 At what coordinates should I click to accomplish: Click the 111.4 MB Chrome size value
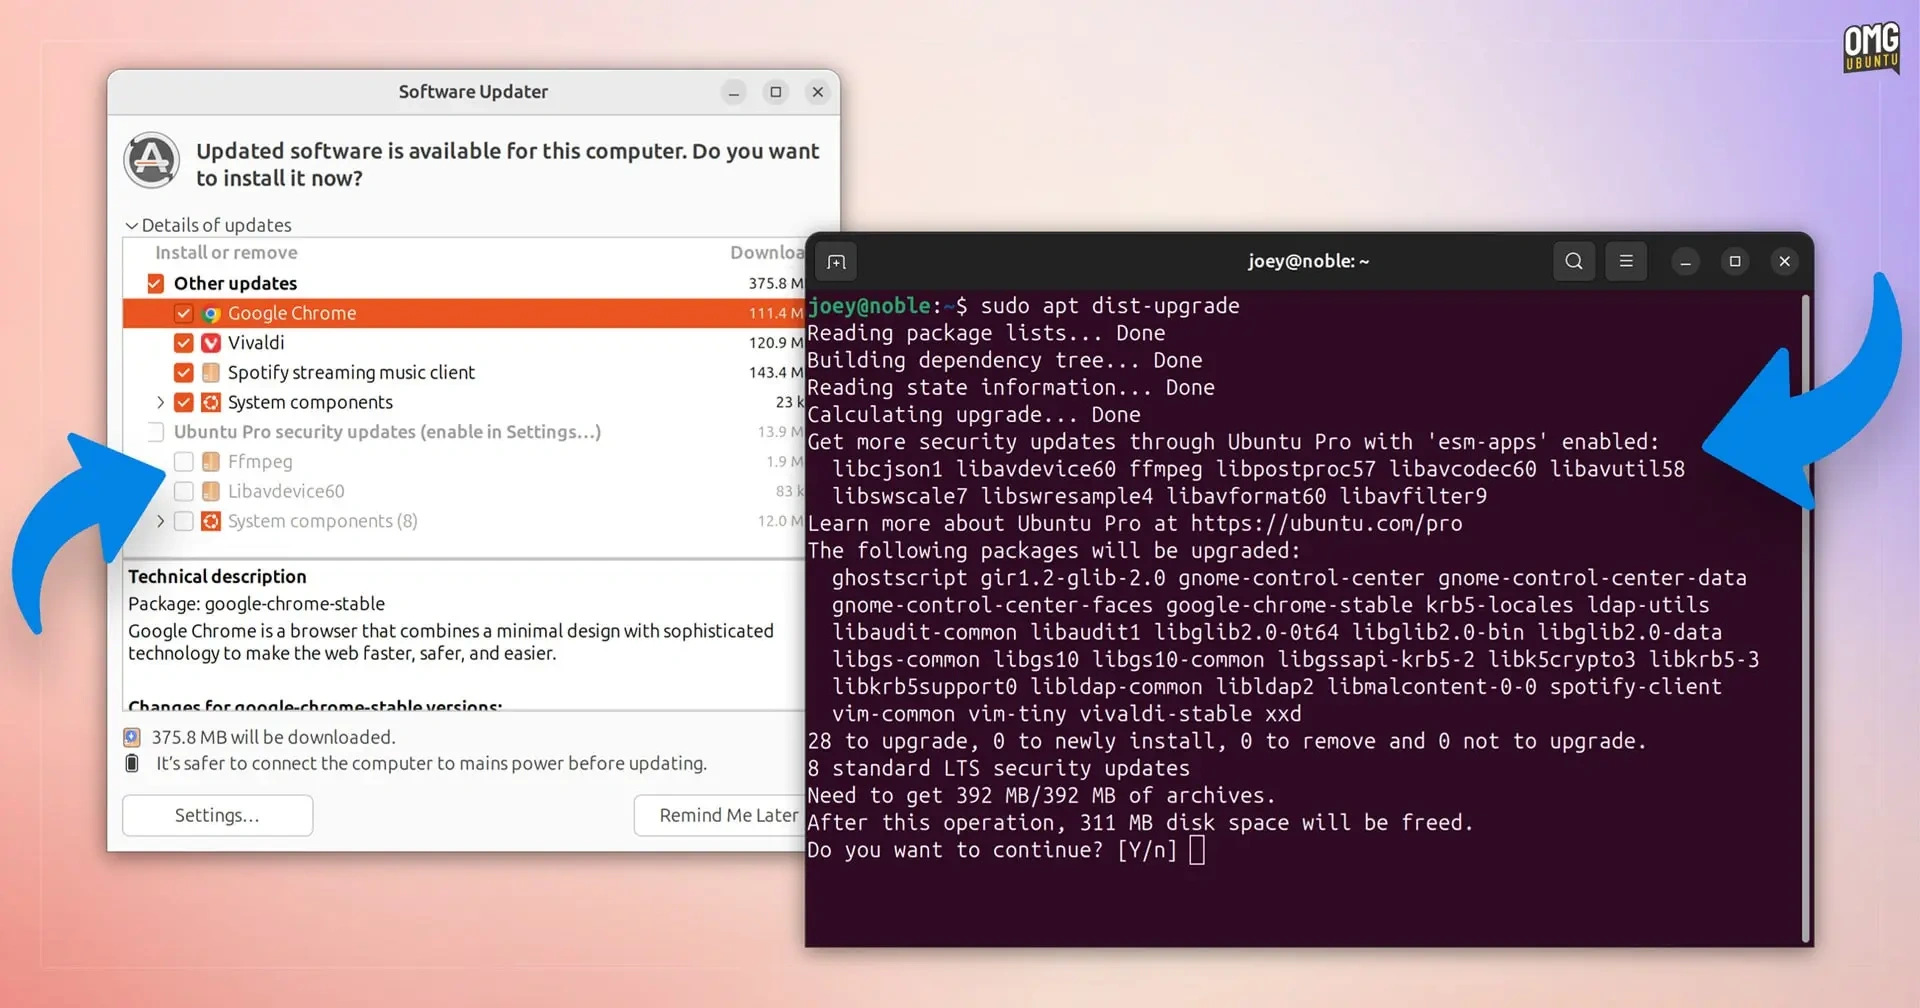coord(776,314)
